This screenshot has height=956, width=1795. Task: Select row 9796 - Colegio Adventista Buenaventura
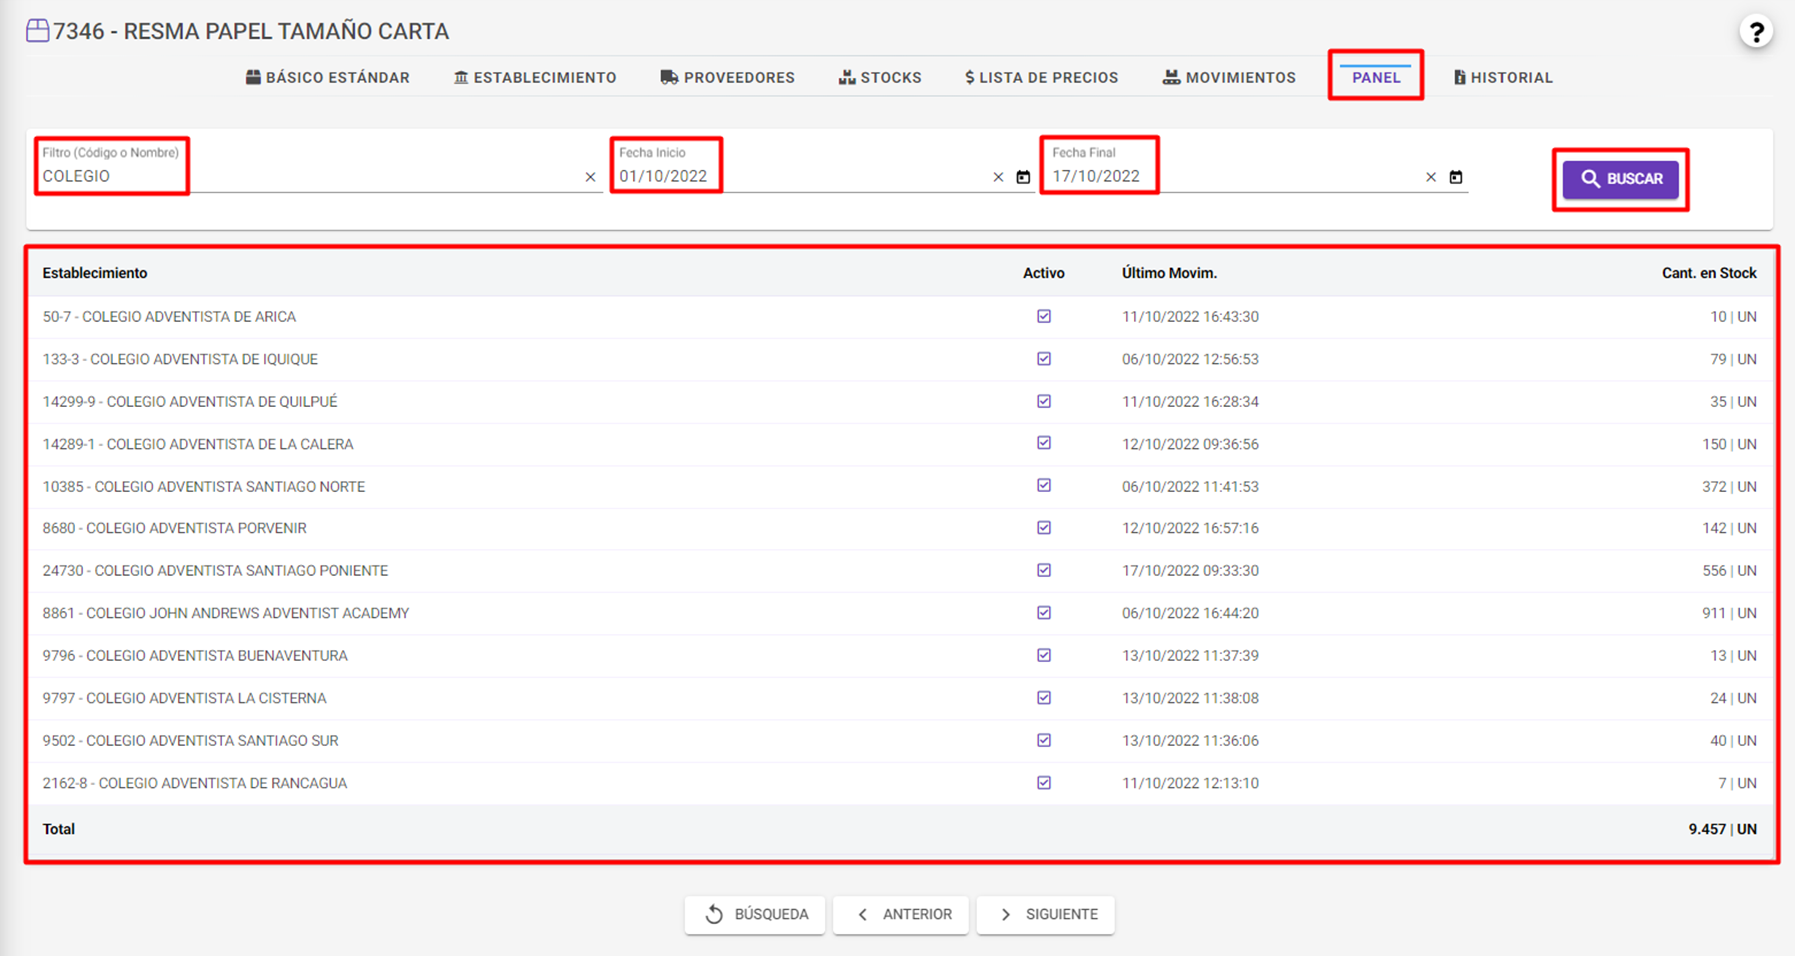tap(900, 656)
